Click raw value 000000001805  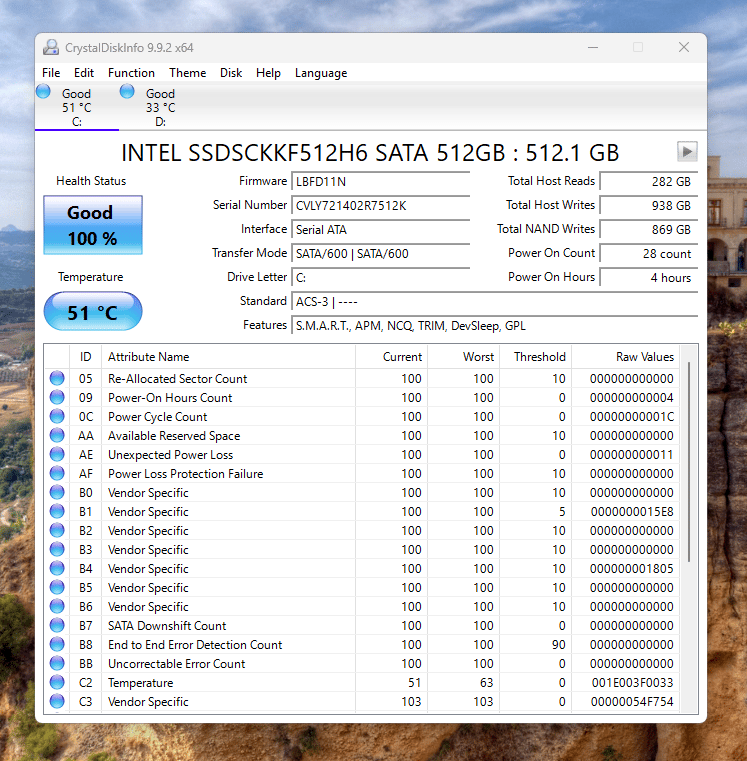631,568
